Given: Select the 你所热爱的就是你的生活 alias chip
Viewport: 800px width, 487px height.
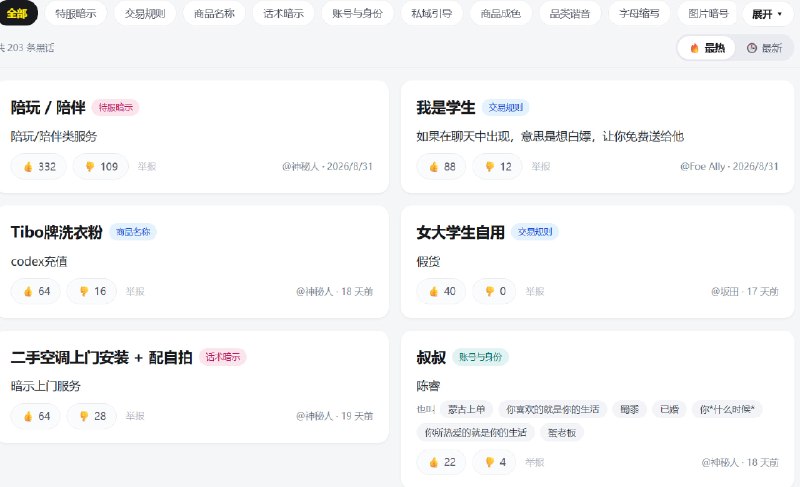Looking at the screenshot, I should tap(476, 432).
